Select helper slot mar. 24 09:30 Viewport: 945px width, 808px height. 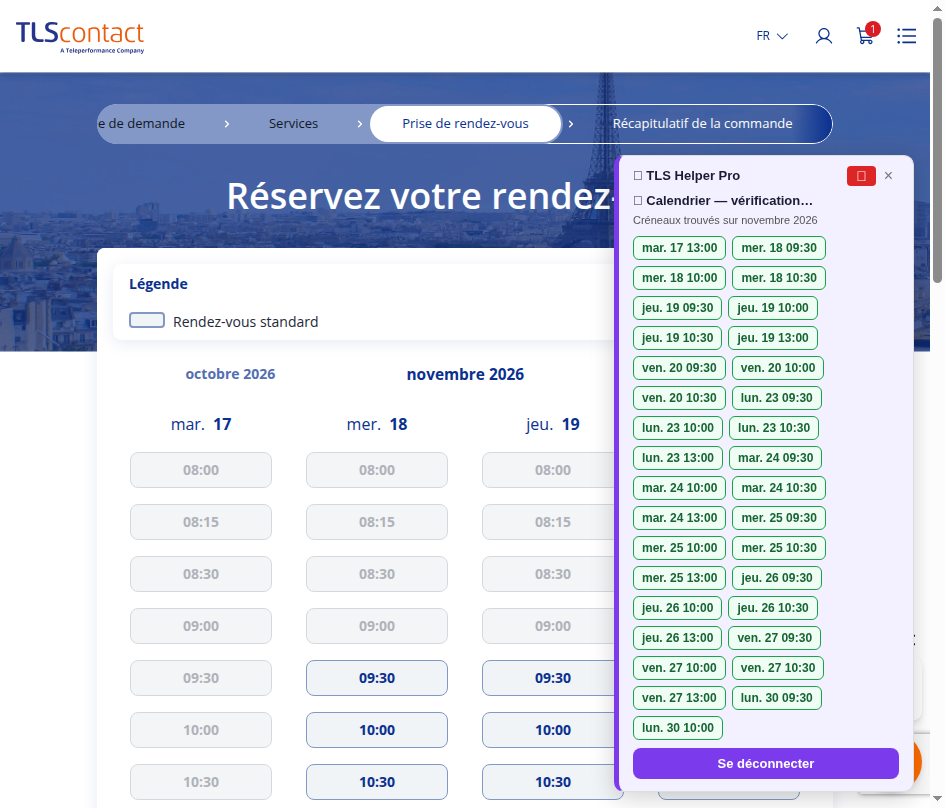(x=775, y=458)
